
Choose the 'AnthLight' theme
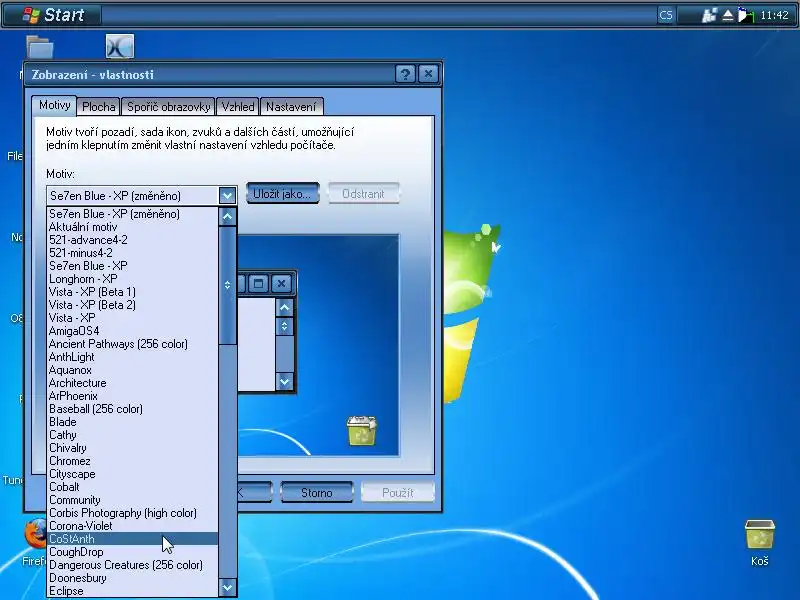pos(133,357)
